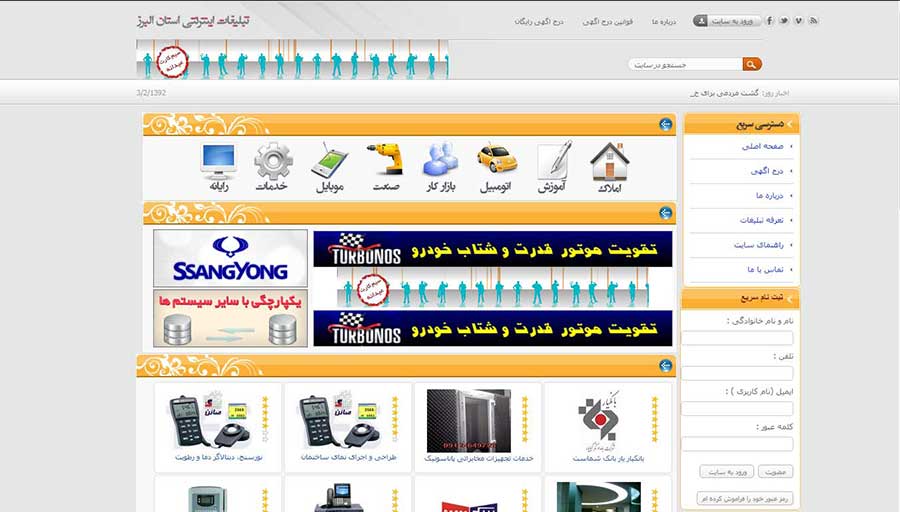
Task: Open the SsangYong banner ad
Action: 230,258
